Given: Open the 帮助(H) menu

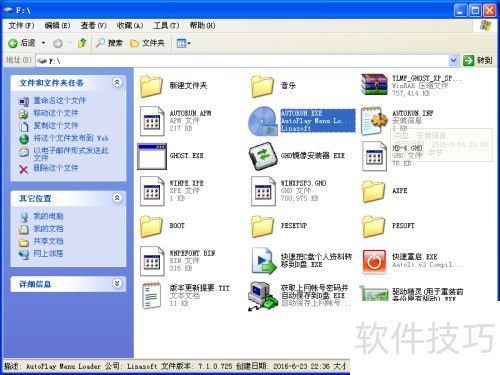Looking at the screenshot, I should click(x=202, y=25).
